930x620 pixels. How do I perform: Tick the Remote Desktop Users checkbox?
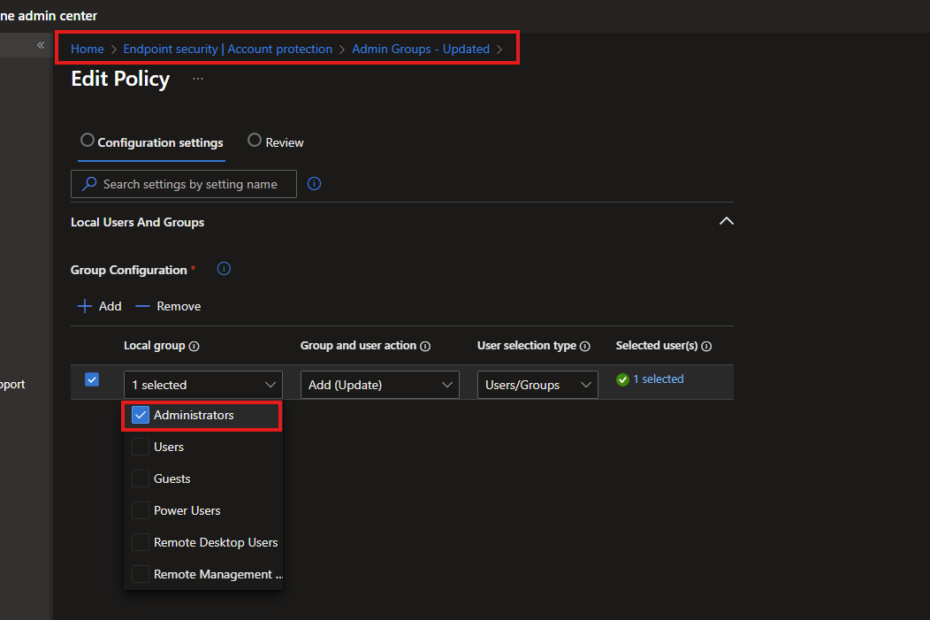point(140,543)
